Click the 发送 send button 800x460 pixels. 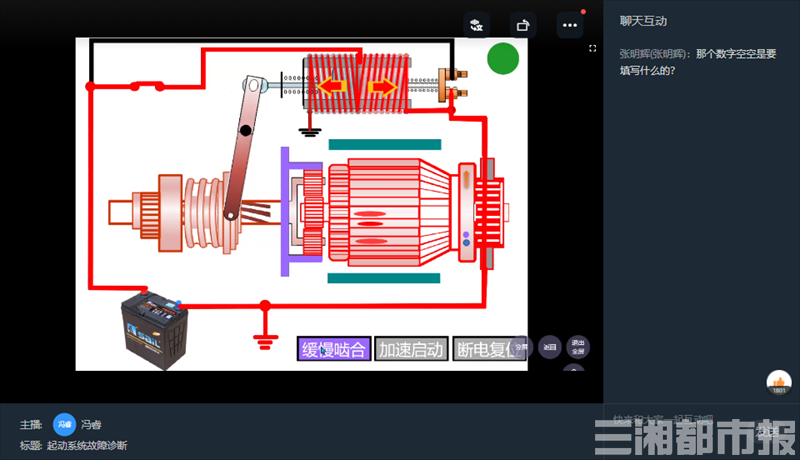[766, 431]
